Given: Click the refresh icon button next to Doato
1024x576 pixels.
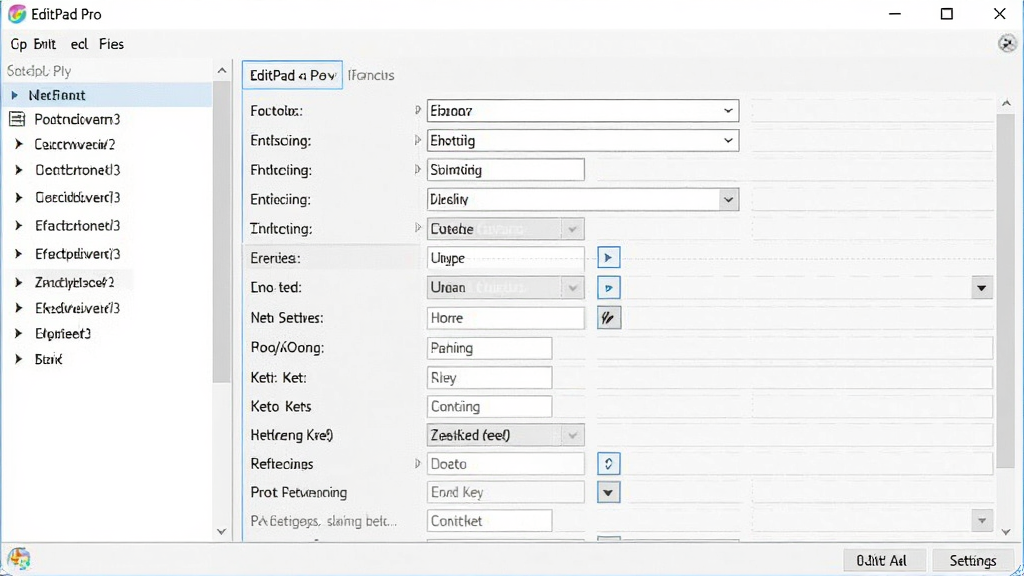Looking at the screenshot, I should tap(608, 464).
